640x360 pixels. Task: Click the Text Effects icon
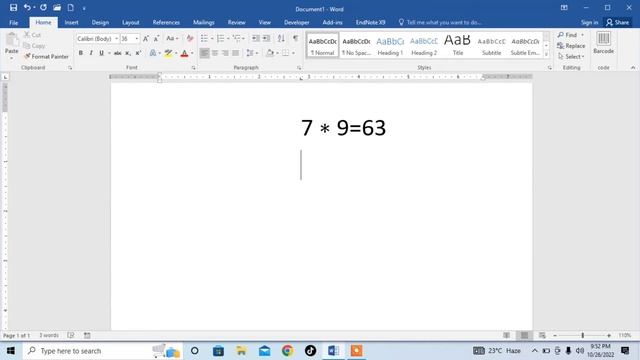pos(153,53)
